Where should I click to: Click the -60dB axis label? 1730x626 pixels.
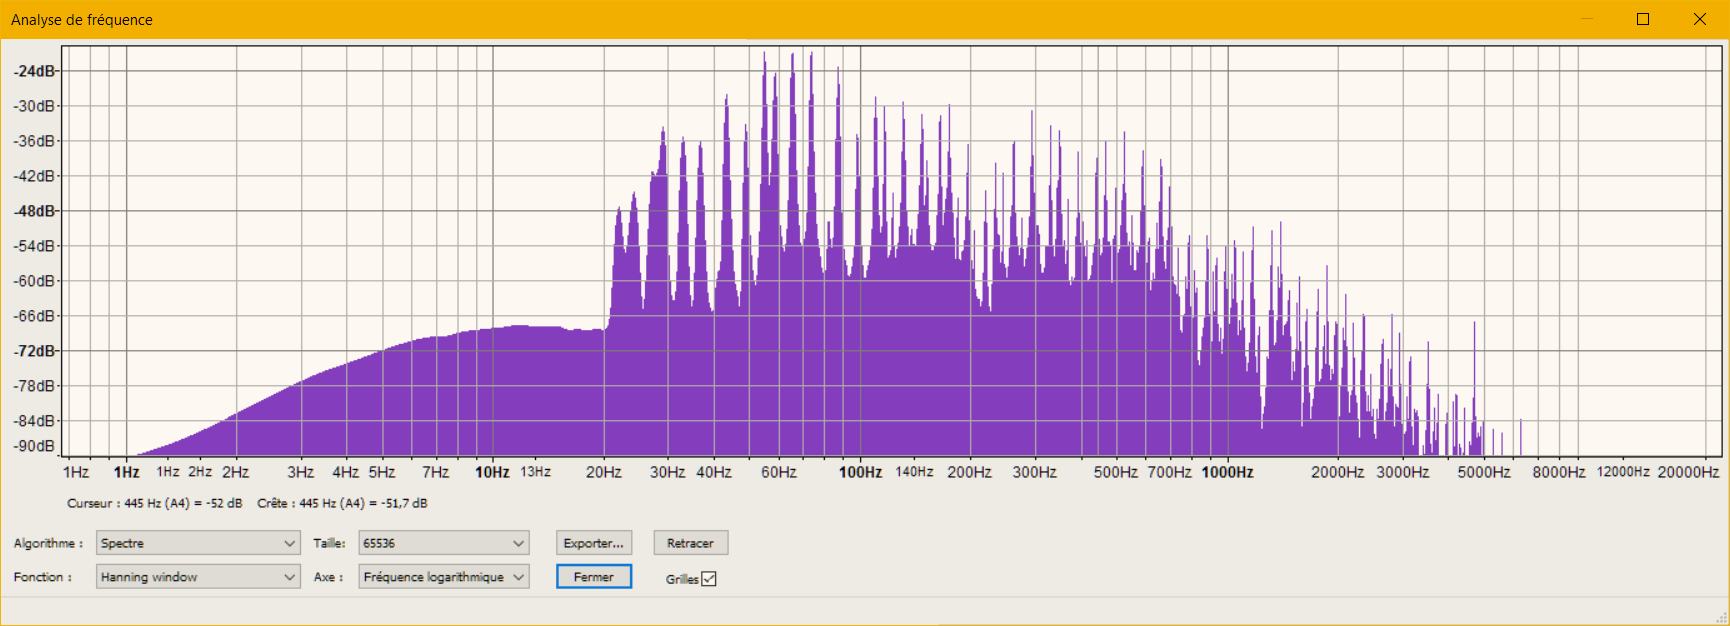point(35,281)
